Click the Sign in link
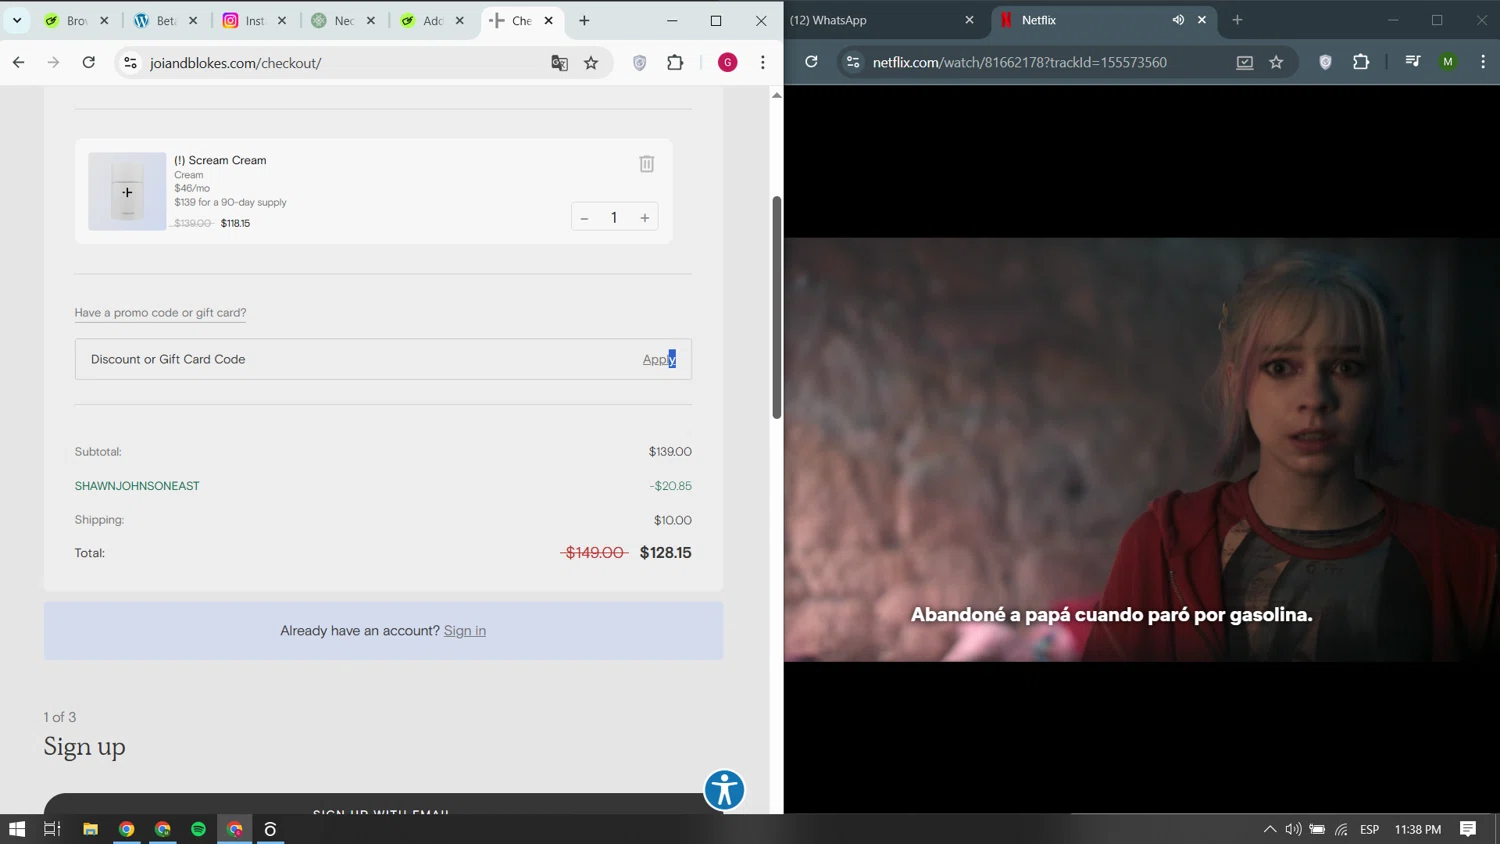The width and height of the screenshot is (1500, 844). (464, 631)
